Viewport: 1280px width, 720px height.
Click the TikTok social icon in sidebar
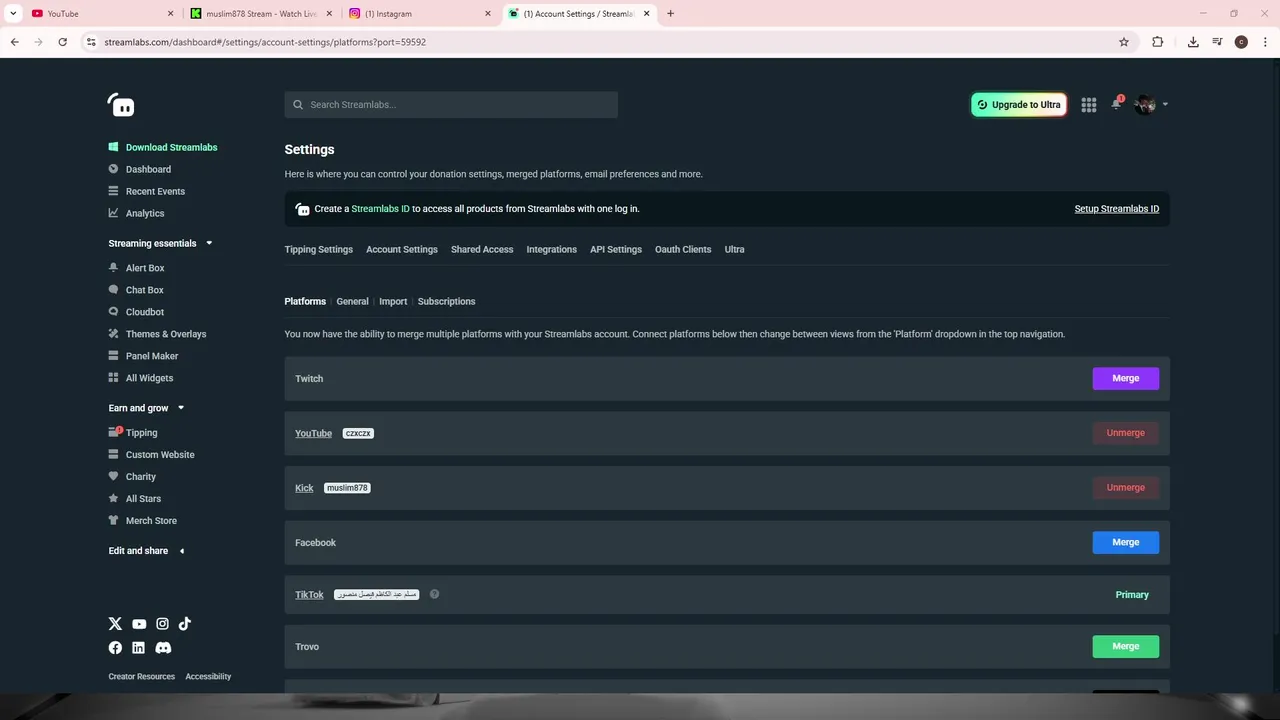pyautogui.click(x=185, y=624)
